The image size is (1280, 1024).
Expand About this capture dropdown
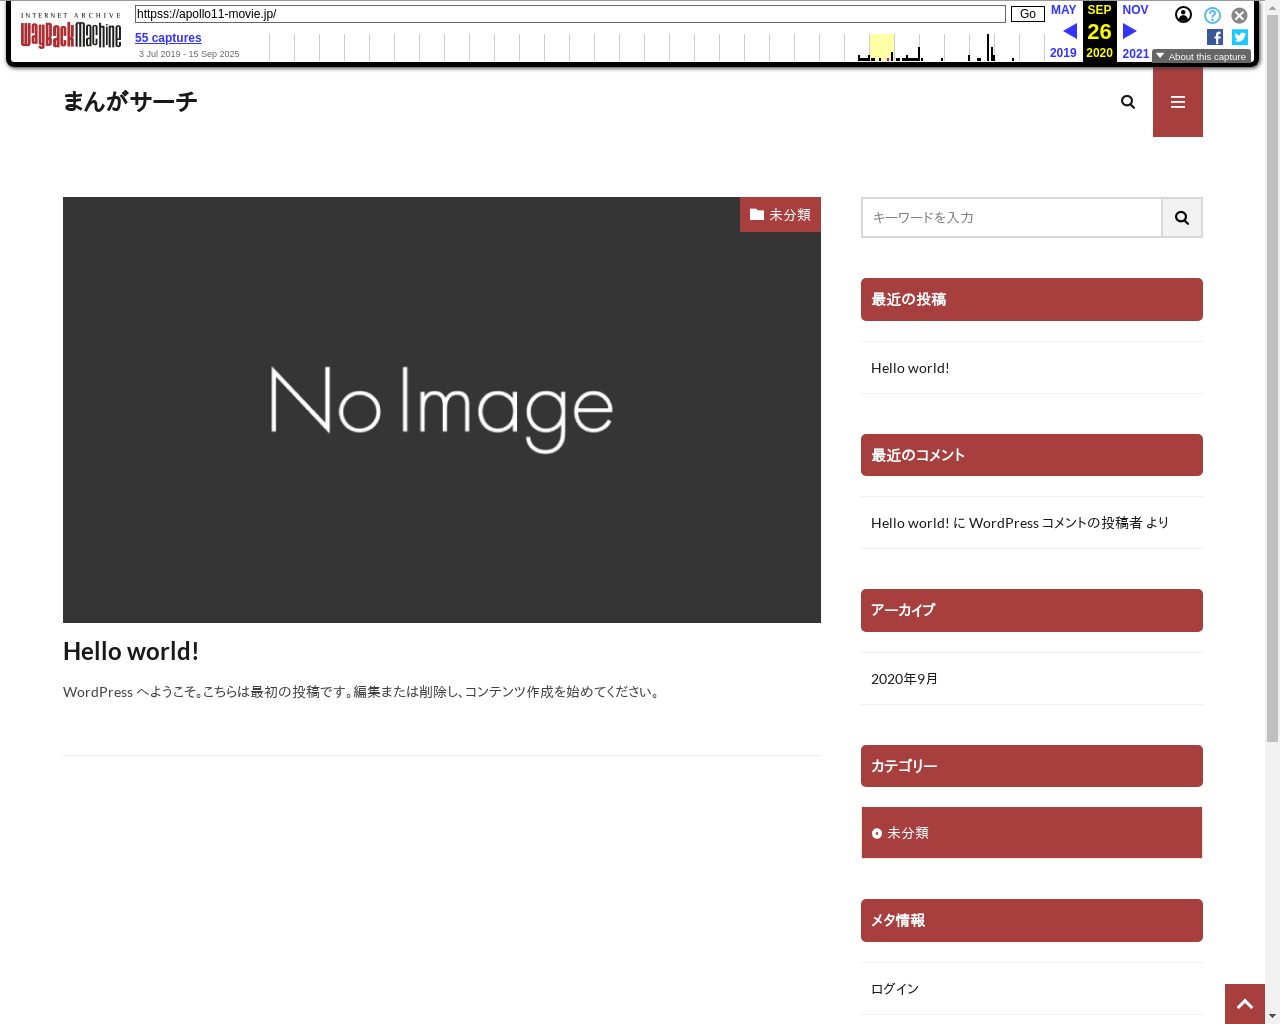click(1201, 57)
